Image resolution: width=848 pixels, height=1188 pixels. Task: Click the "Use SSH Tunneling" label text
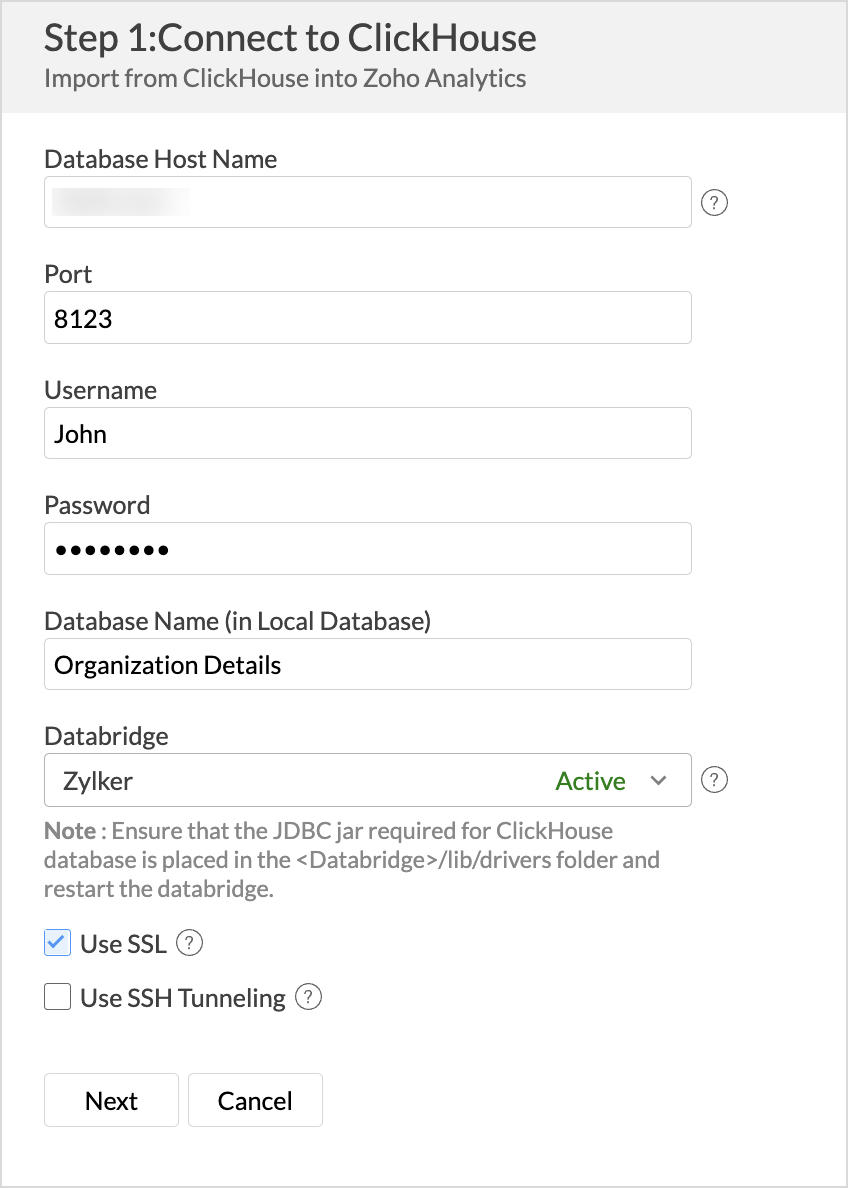[x=183, y=997]
